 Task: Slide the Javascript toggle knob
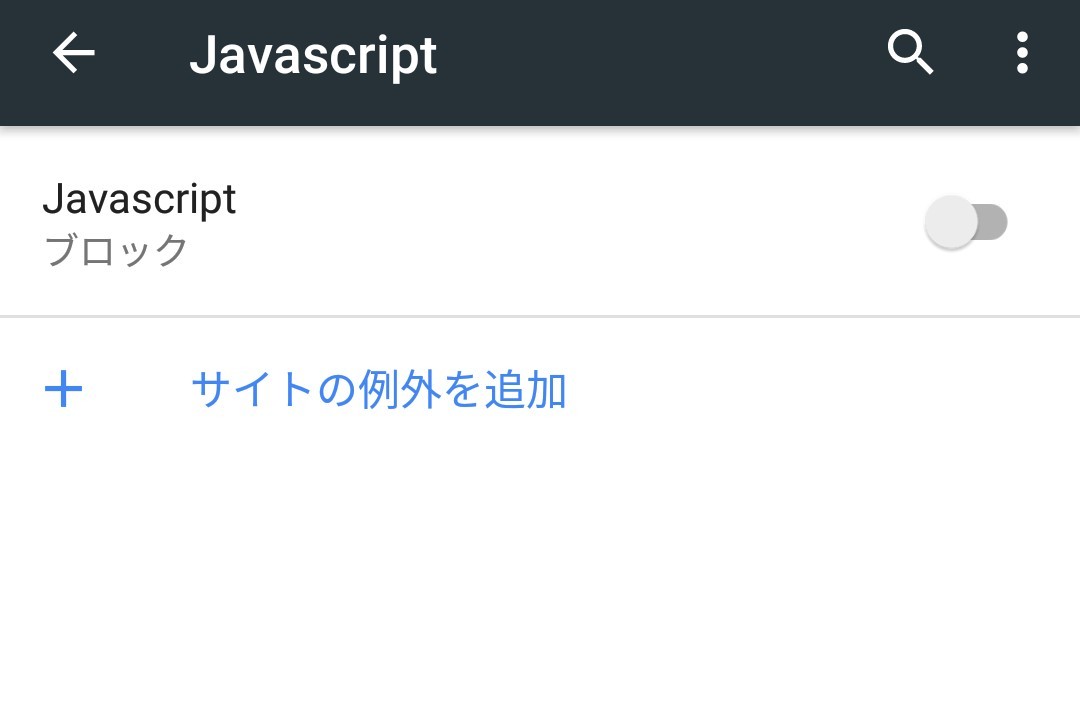(951, 222)
